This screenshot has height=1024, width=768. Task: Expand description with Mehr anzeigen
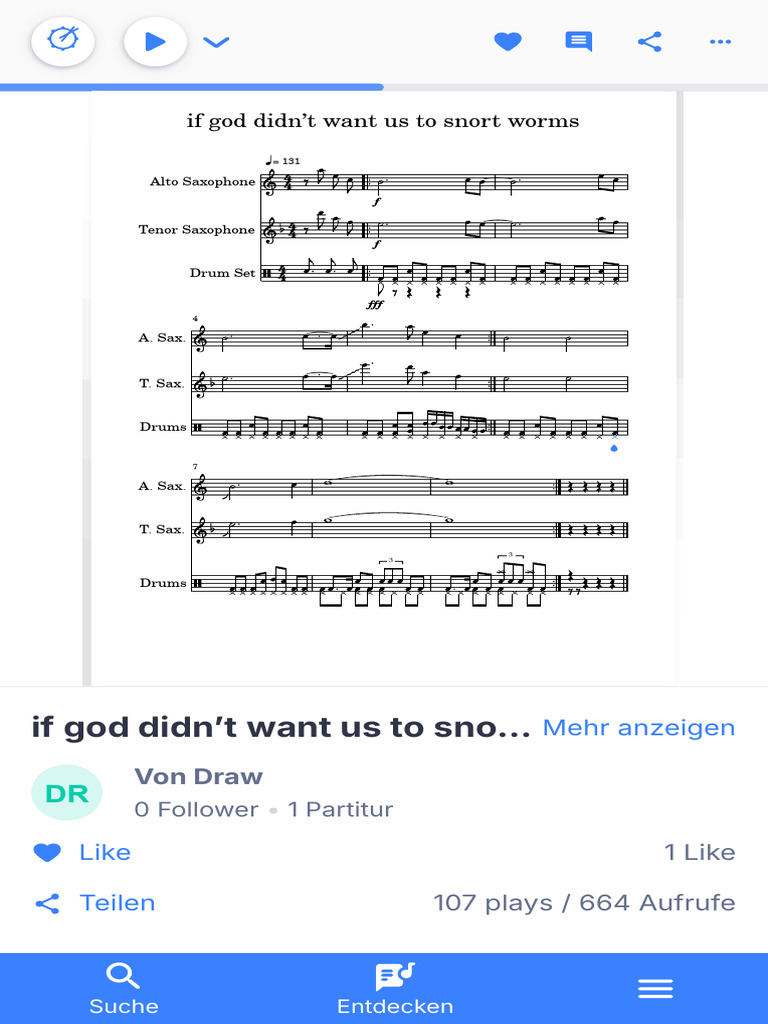point(638,727)
